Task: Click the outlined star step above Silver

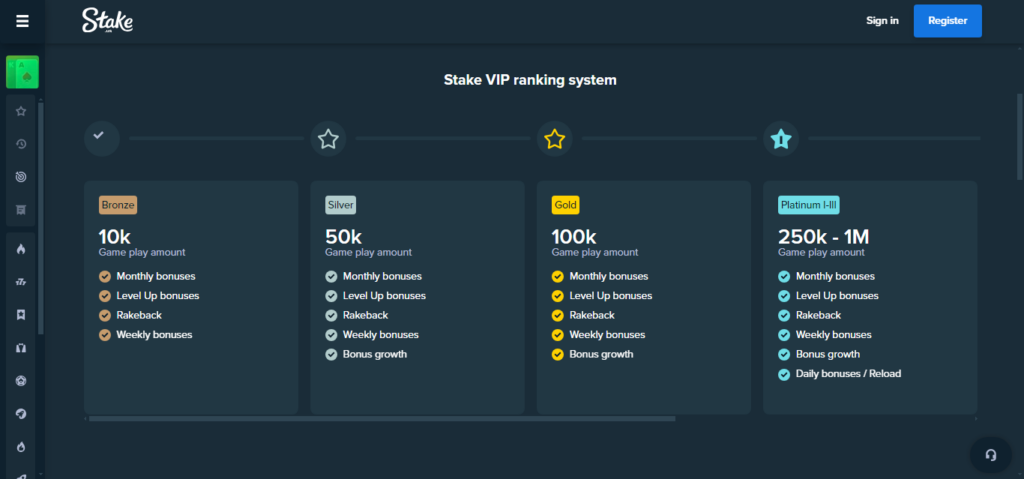Action: coord(328,139)
